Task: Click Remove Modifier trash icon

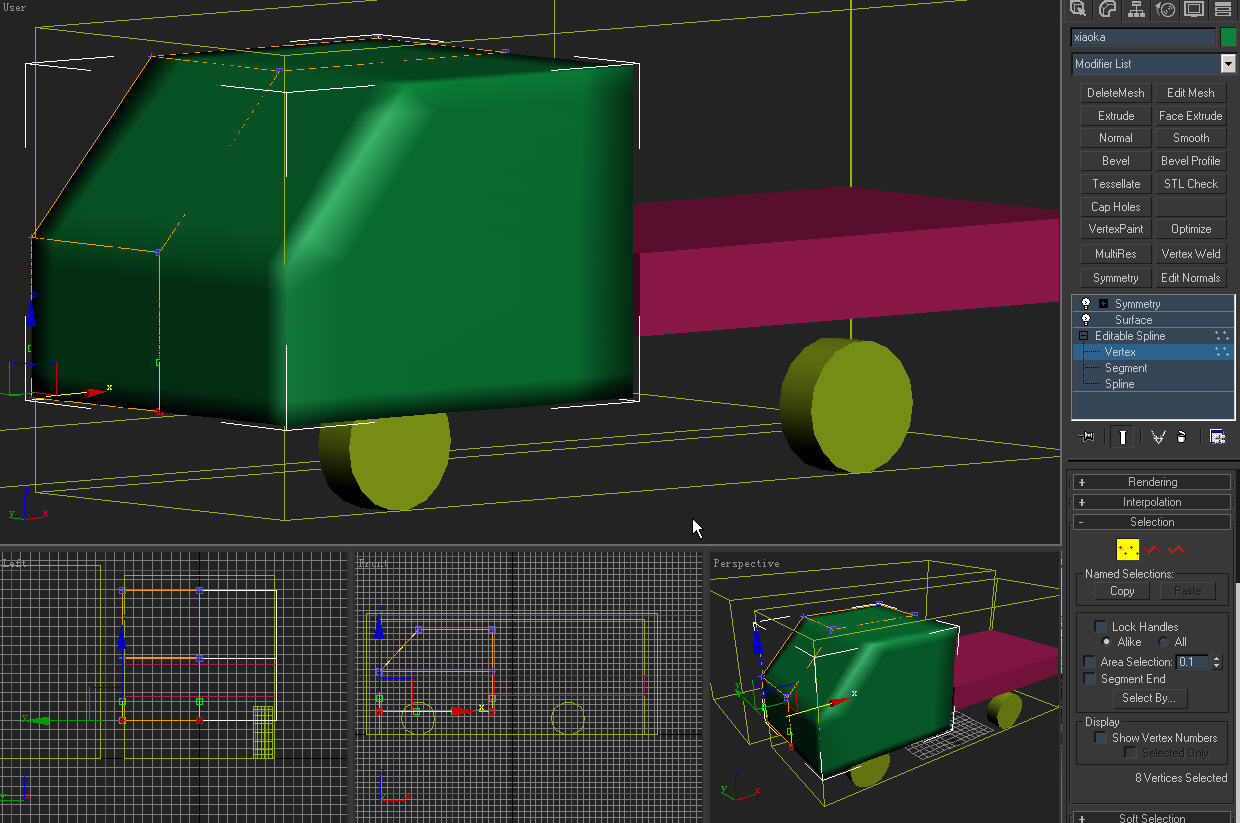Action: pyautogui.click(x=1182, y=437)
